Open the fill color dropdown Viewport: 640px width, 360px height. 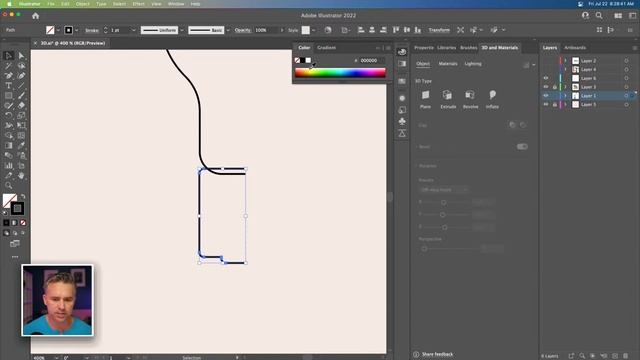pos(58,30)
